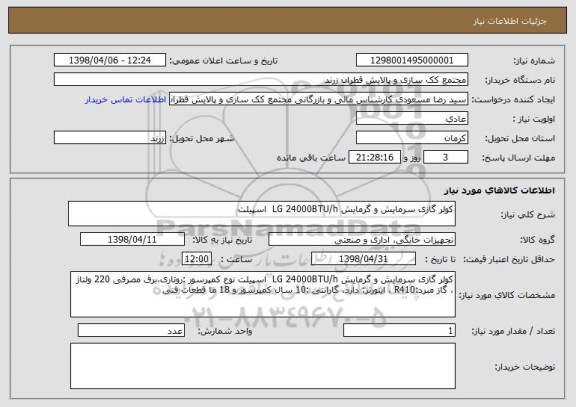Click the remaining time field 21:28:16
576x407 pixels.
374,158
